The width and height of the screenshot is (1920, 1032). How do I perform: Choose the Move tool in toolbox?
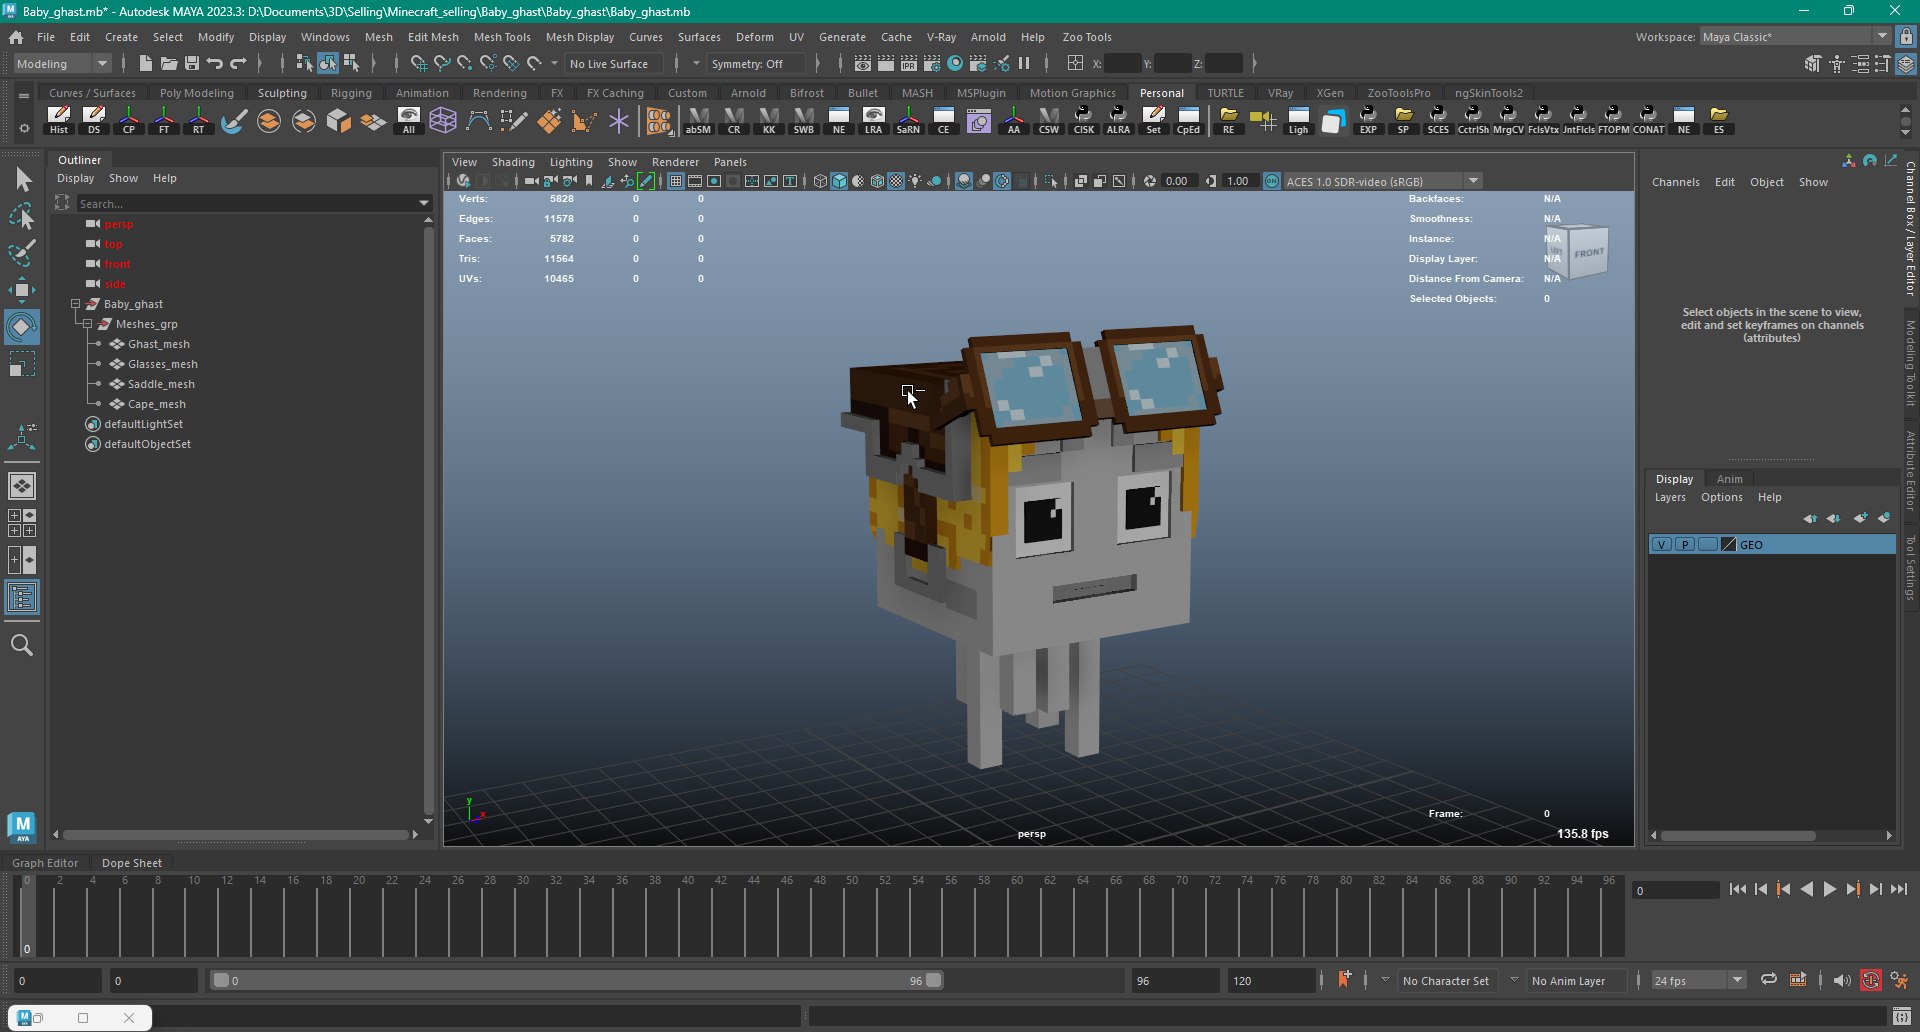point(22,291)
